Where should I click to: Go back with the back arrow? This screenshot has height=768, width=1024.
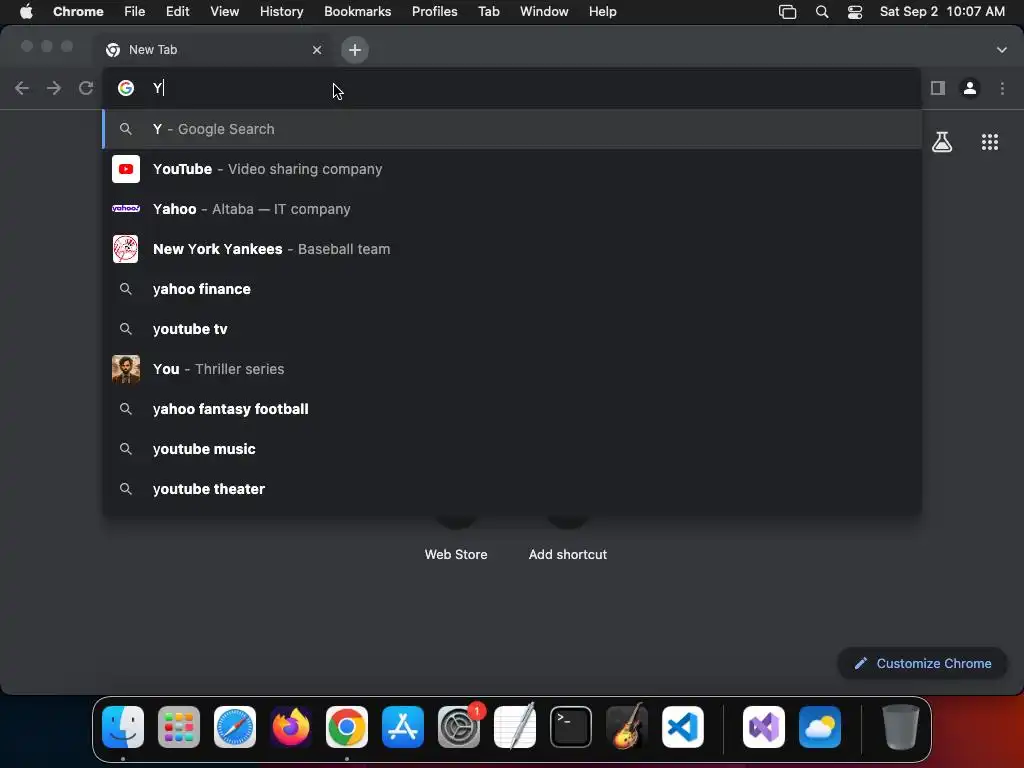[x=22, y=88]
